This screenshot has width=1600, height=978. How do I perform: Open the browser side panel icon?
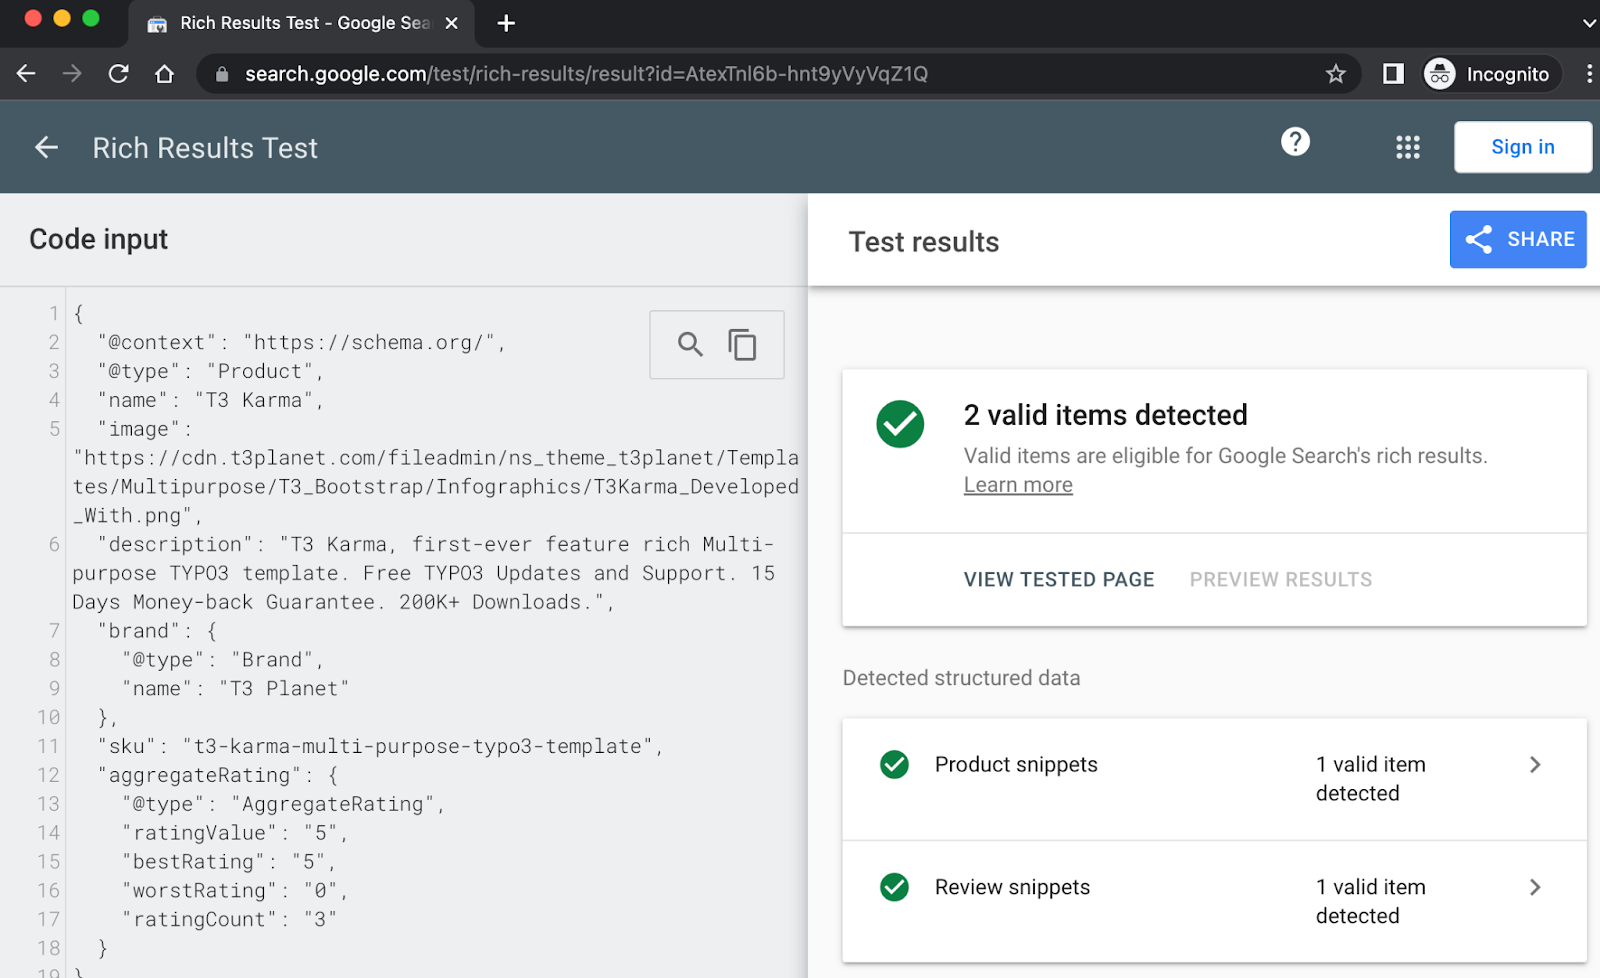(1392, 73)
